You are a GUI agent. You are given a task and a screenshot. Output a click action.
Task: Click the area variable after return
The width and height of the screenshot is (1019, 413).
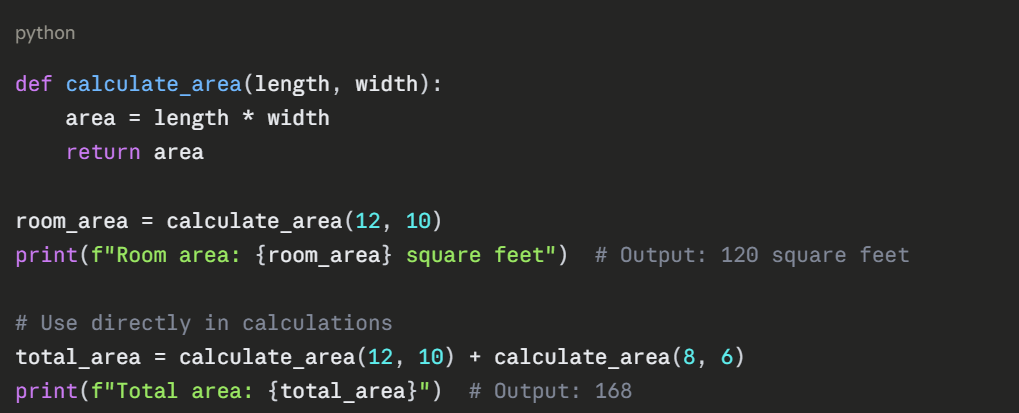tap(179, 152)
